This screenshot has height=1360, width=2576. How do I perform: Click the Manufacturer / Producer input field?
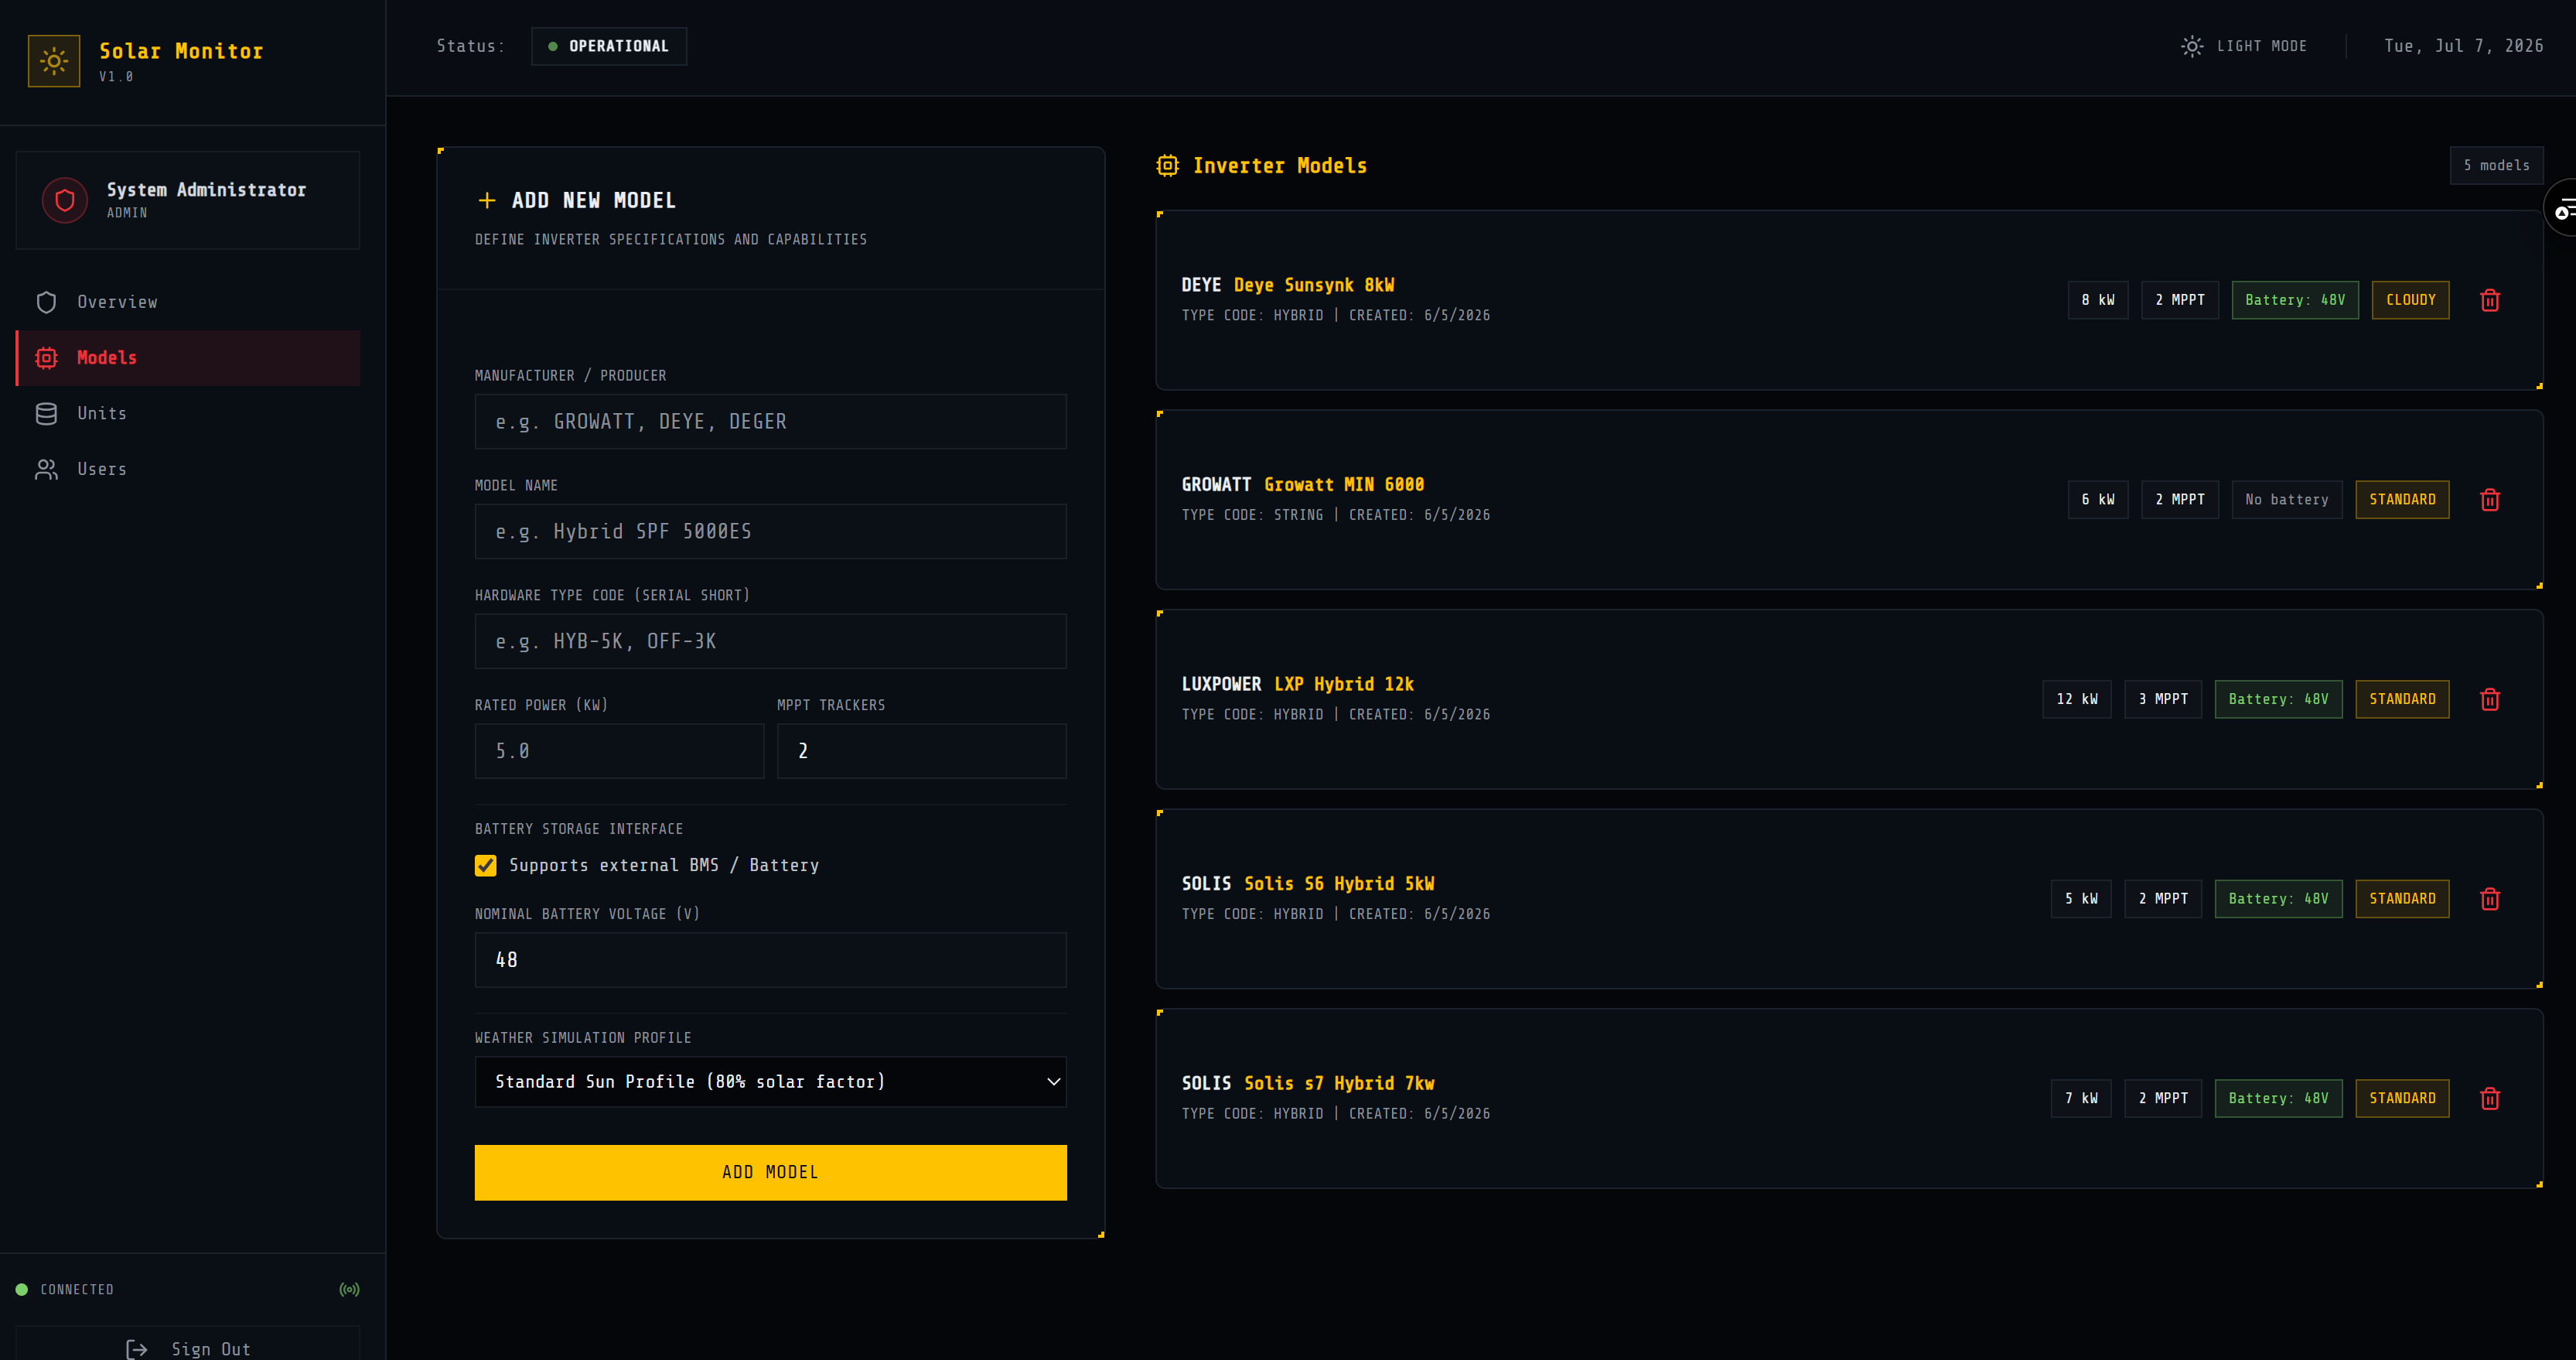point(770,422)
